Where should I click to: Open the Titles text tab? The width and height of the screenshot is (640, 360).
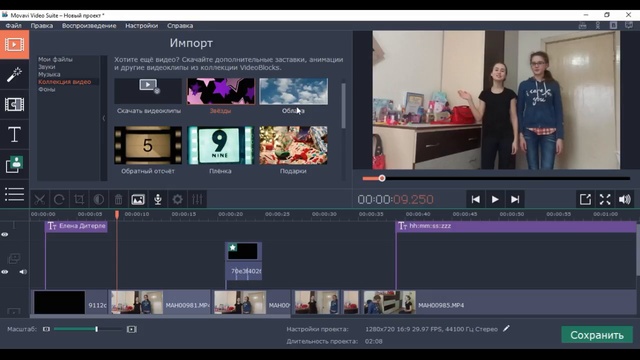14,134
